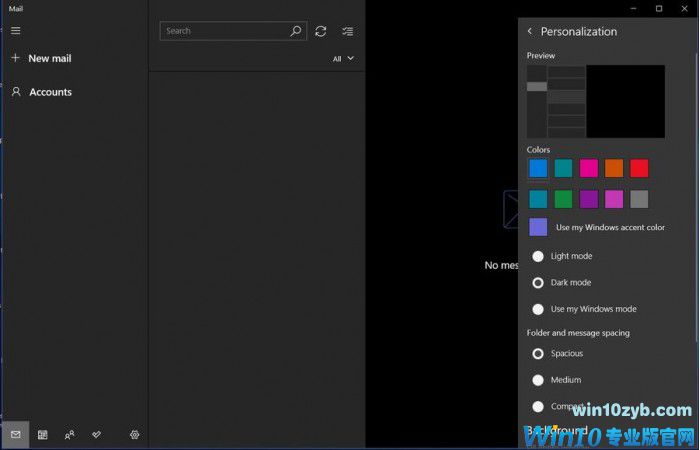This screenshot has height=450, width=700.
Task: Minimize the Mail window
Action: coord(633,8)
